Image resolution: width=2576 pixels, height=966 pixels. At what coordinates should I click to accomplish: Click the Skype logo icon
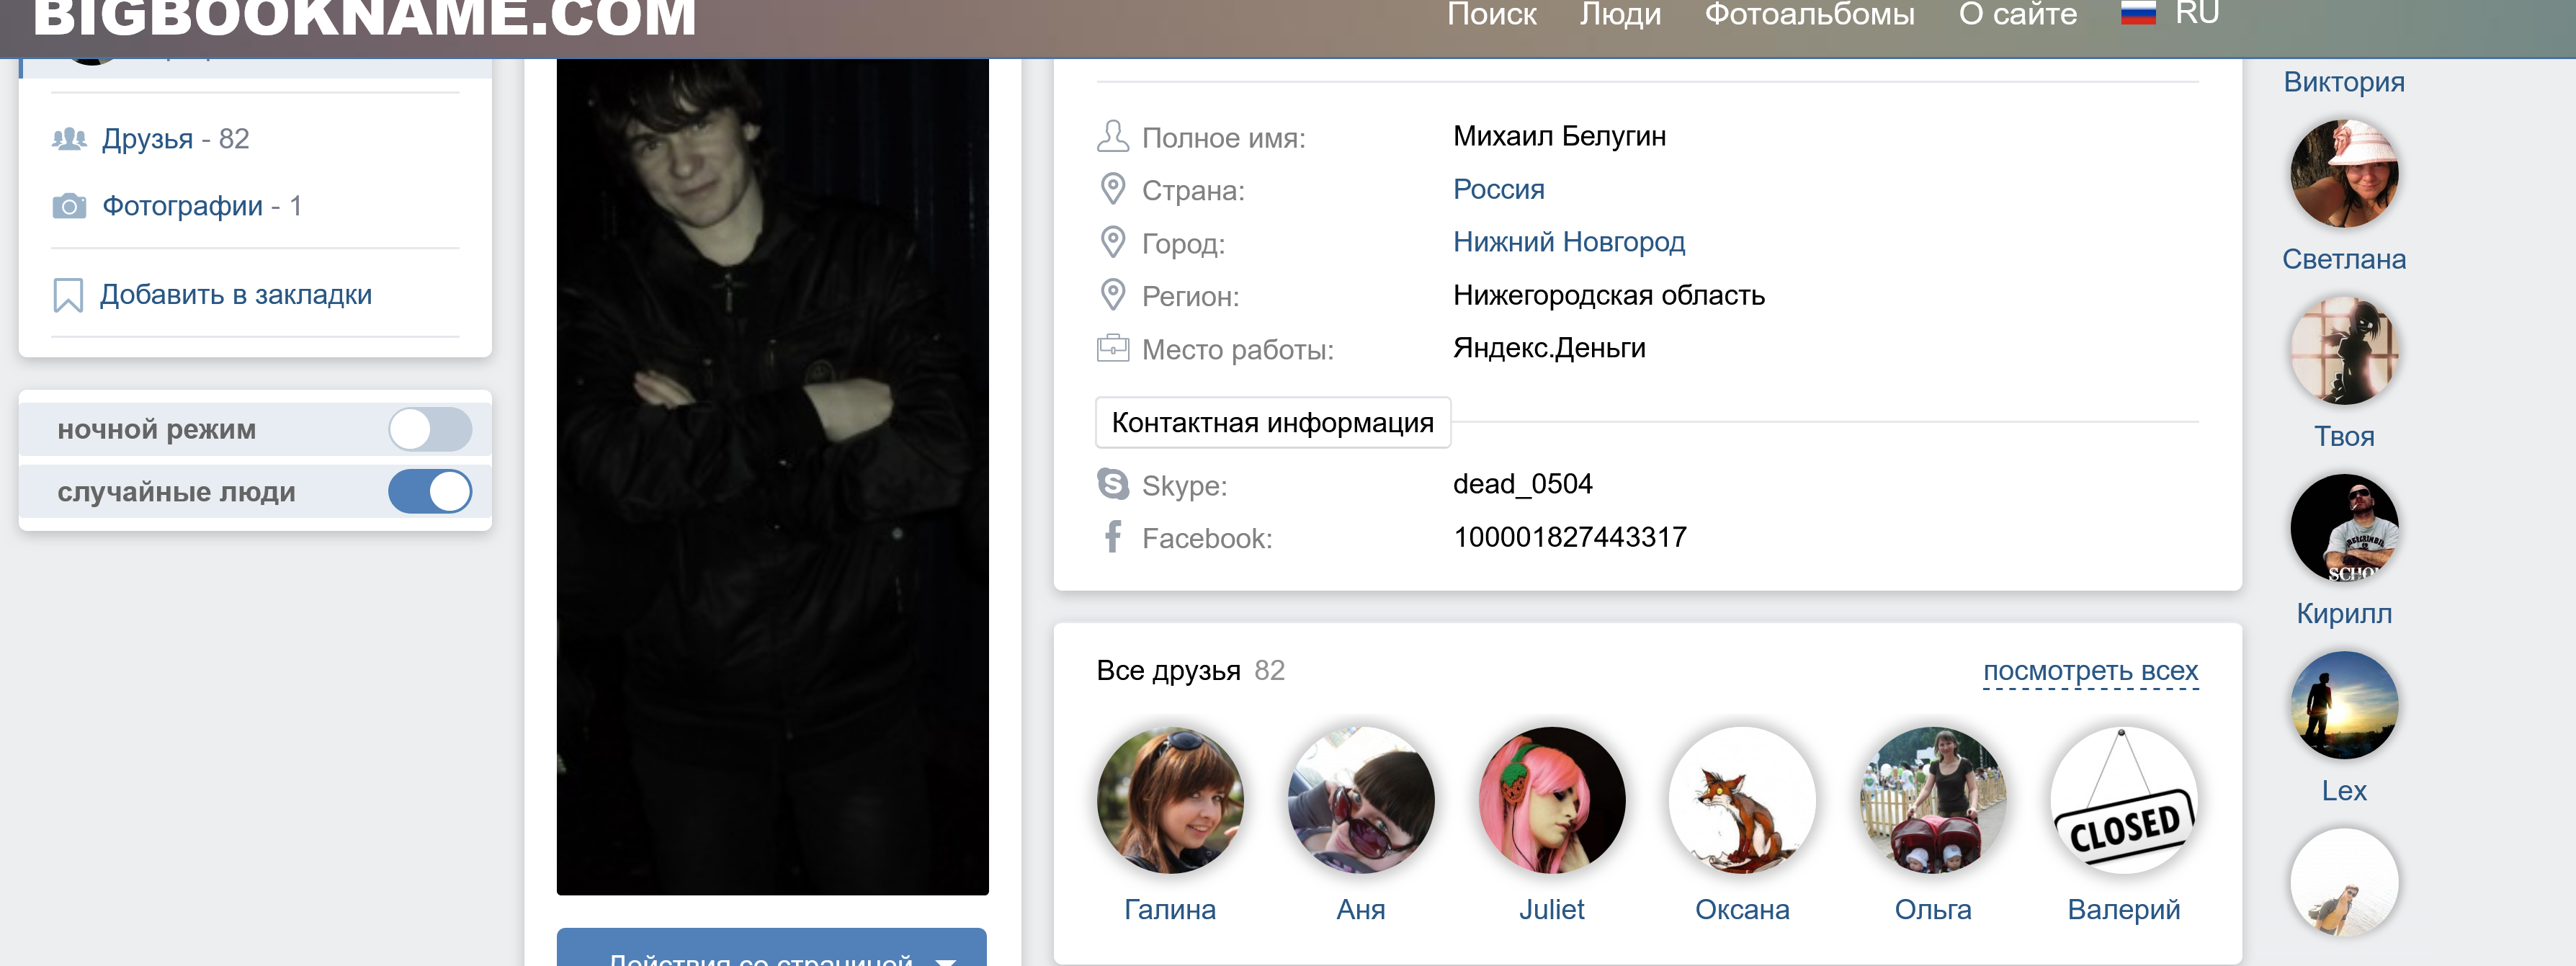(1112, 484)
